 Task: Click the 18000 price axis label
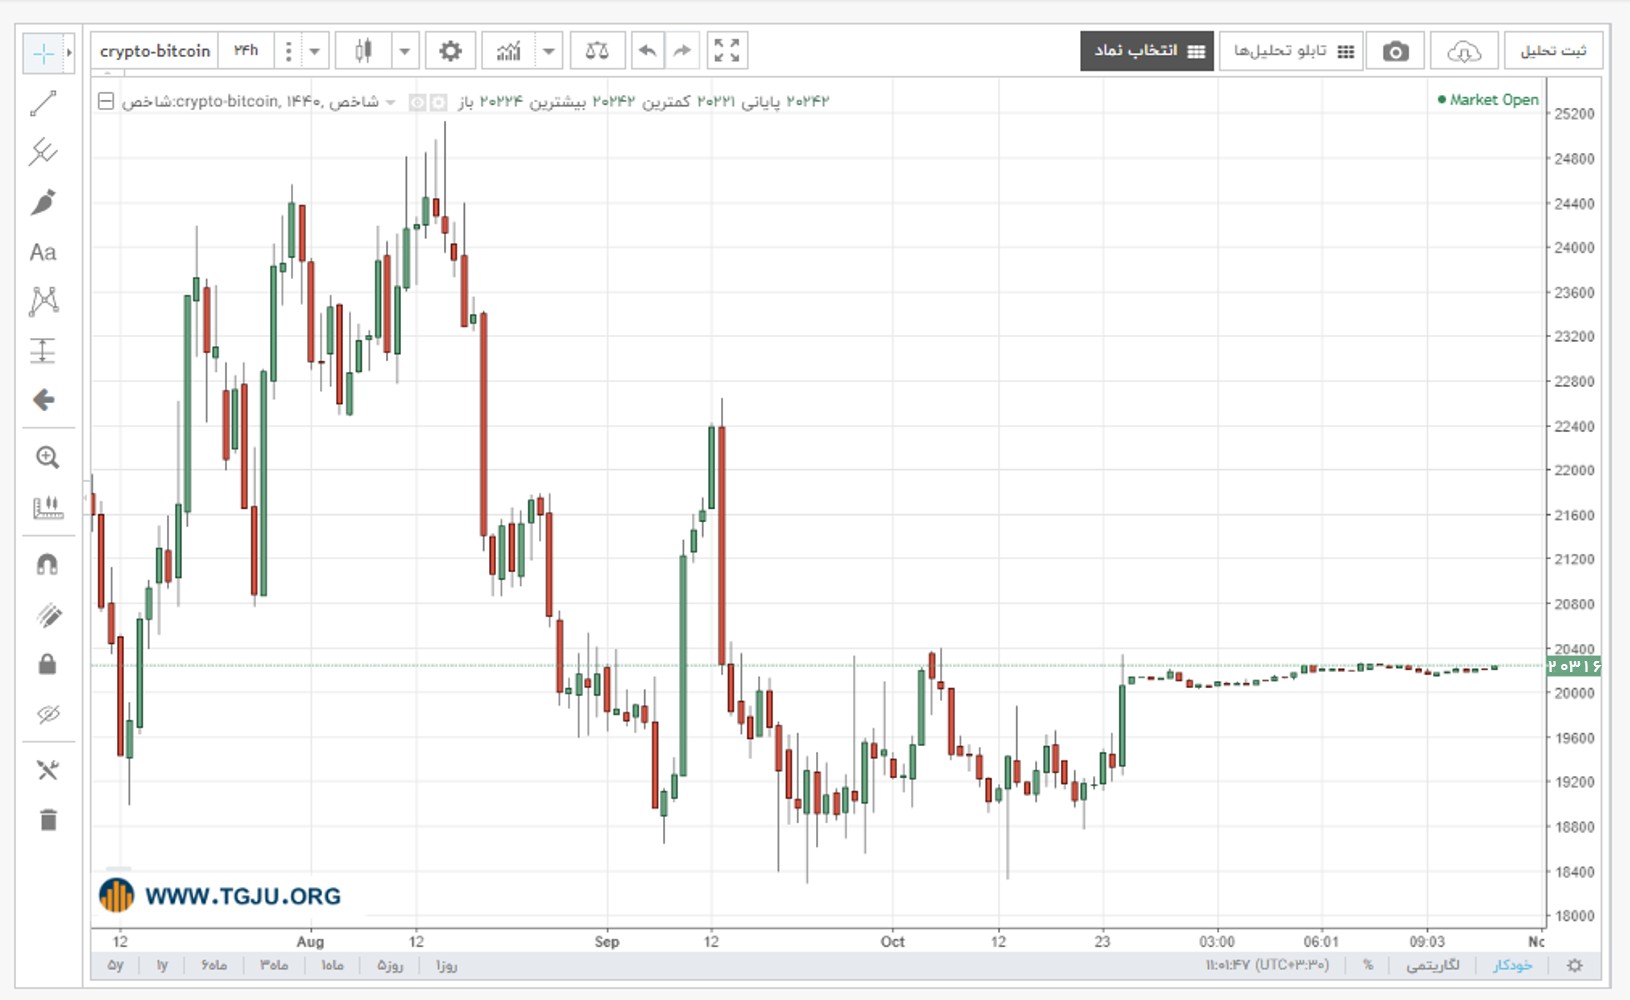[x=1574, y=916]
